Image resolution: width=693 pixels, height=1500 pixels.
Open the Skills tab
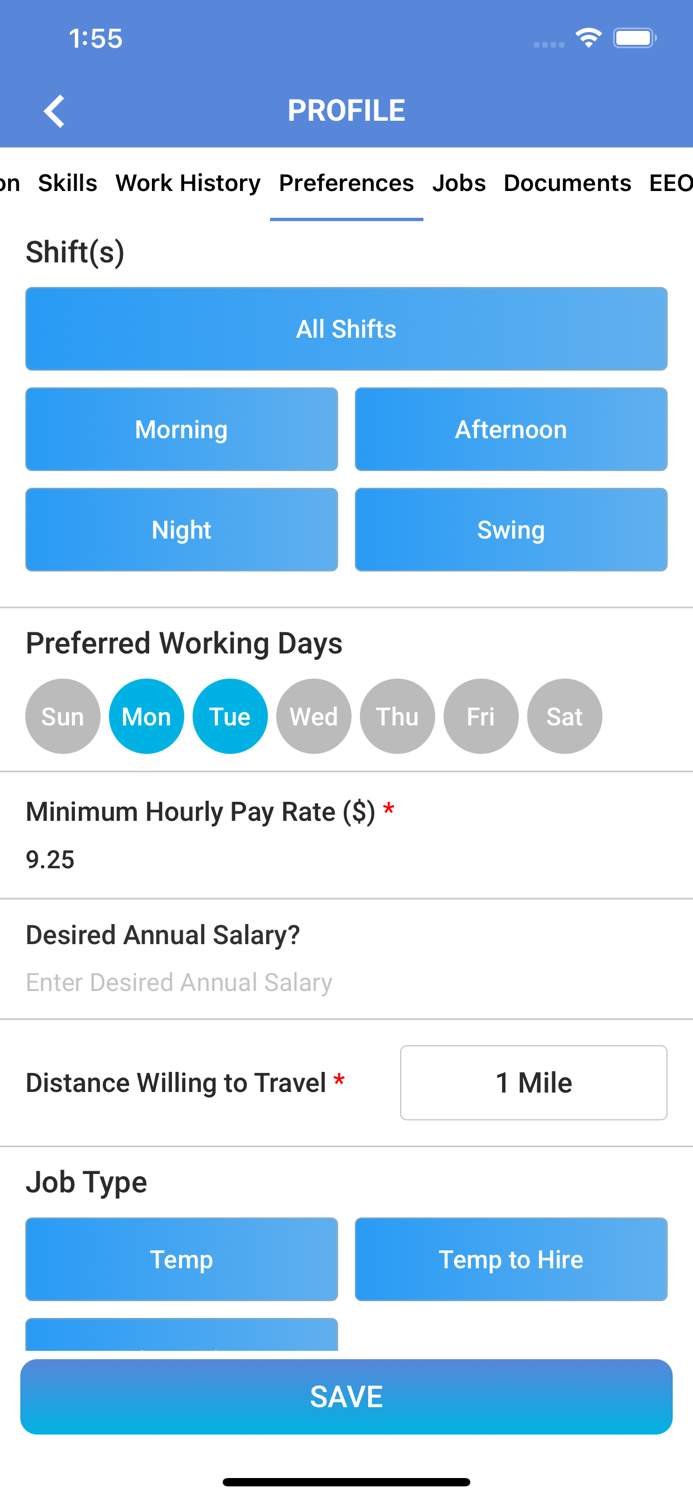click(x=67, y=183)
